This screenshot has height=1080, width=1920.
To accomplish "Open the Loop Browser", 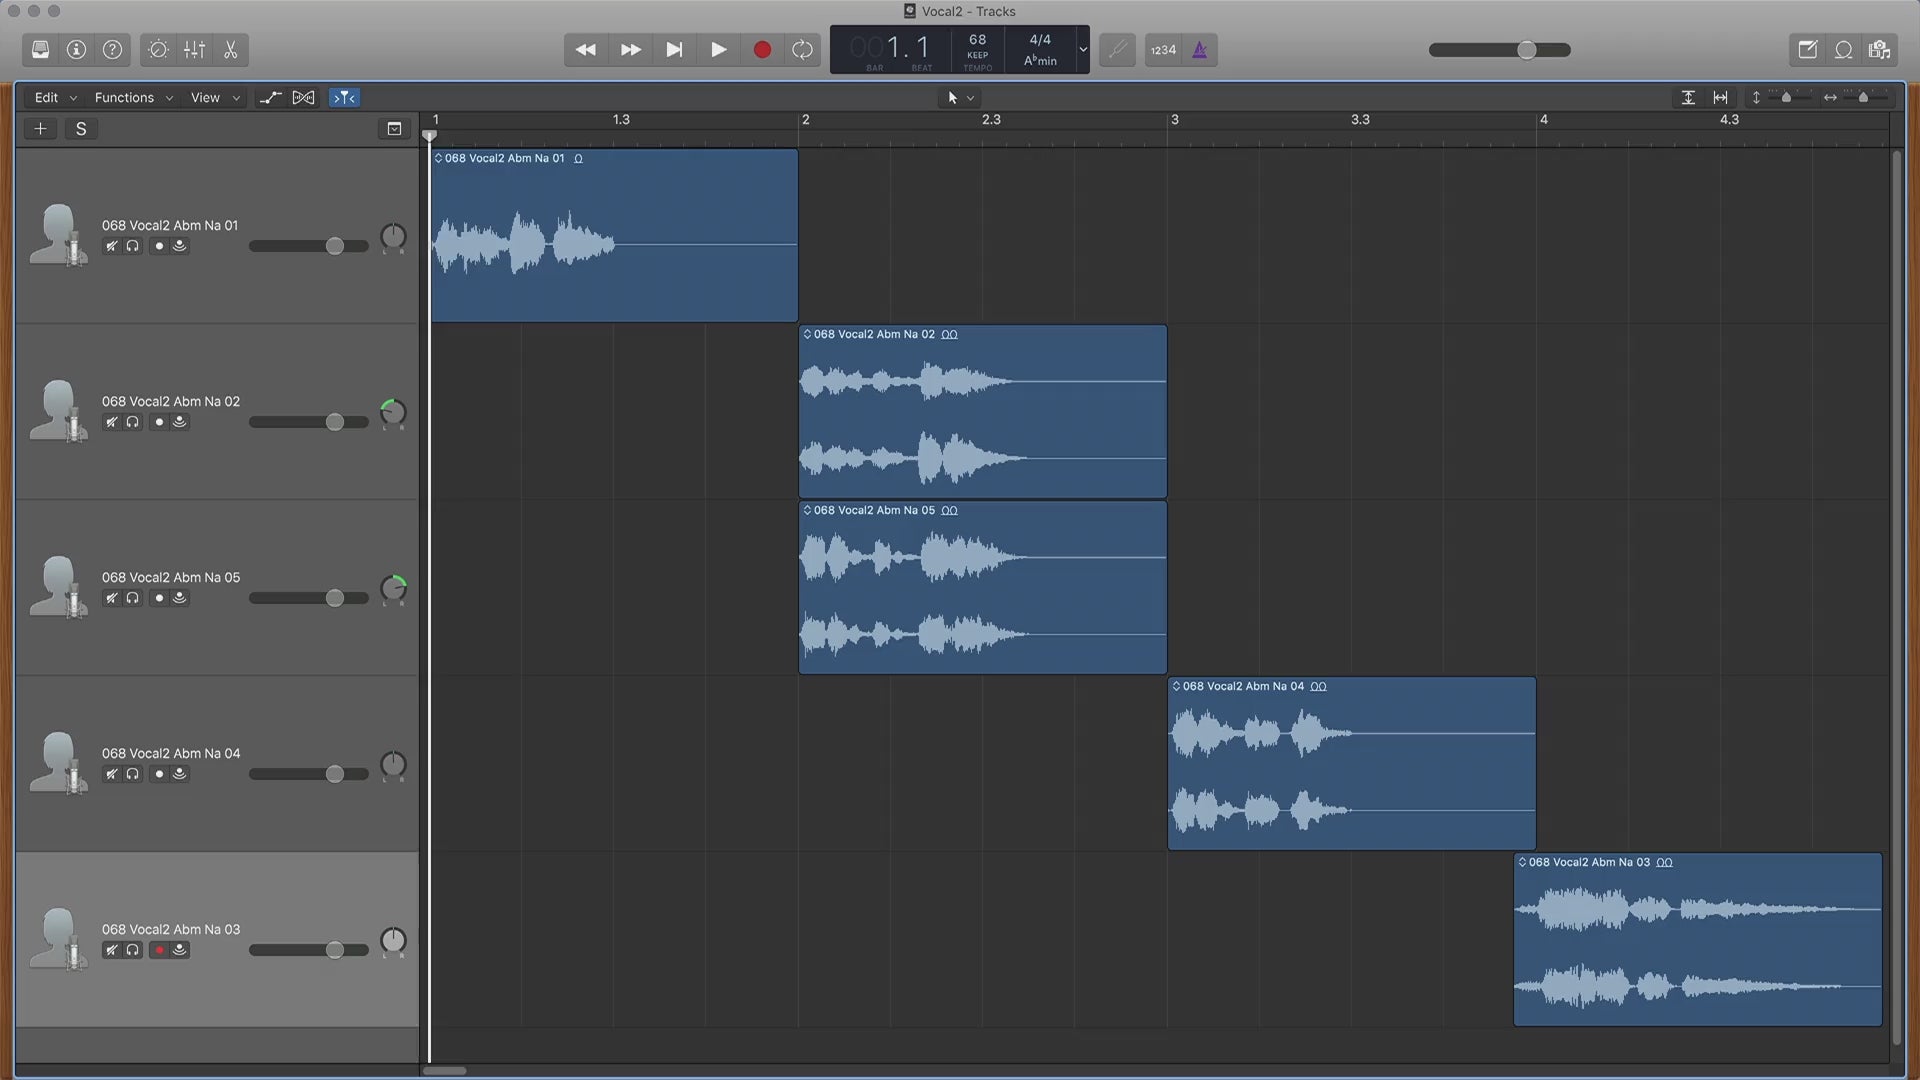I will [1843, 50].
